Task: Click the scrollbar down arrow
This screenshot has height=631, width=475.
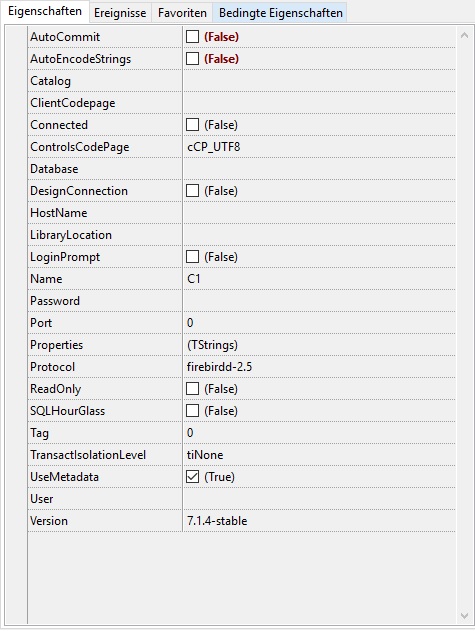Action: [464, 616]
